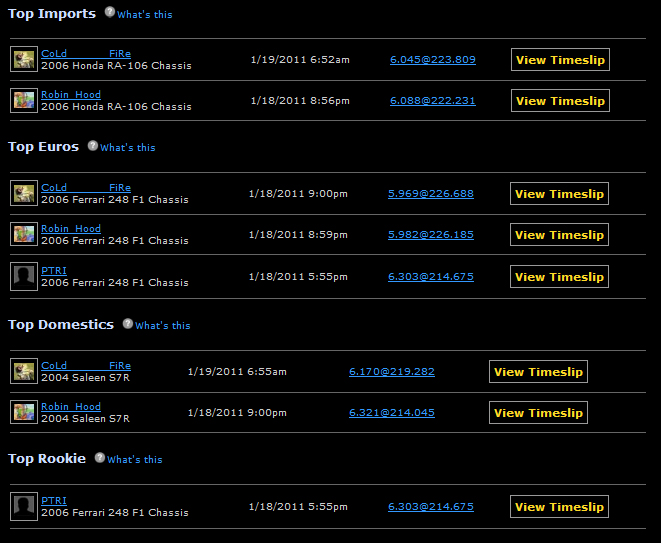Open the 6.045@223.809 time link
Viewport: 661px width, 543px height.
(x=432, y=60)
